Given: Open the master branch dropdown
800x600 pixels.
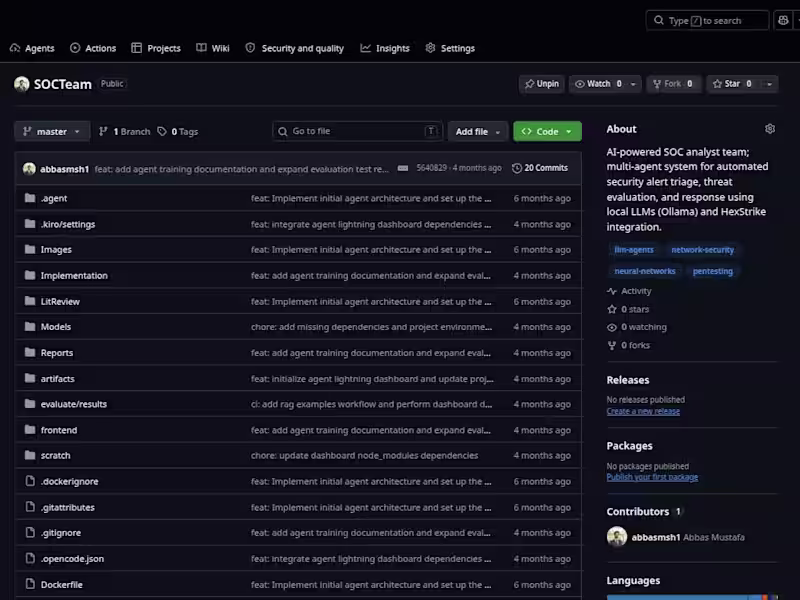Looking at the screenshot, I should (52, 131).
